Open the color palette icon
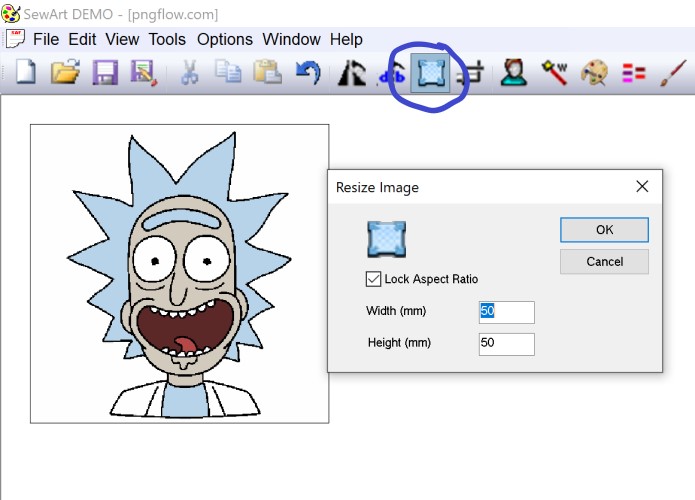Image resolution: width=695 pixels, height=500 pixels. [594, 73]
